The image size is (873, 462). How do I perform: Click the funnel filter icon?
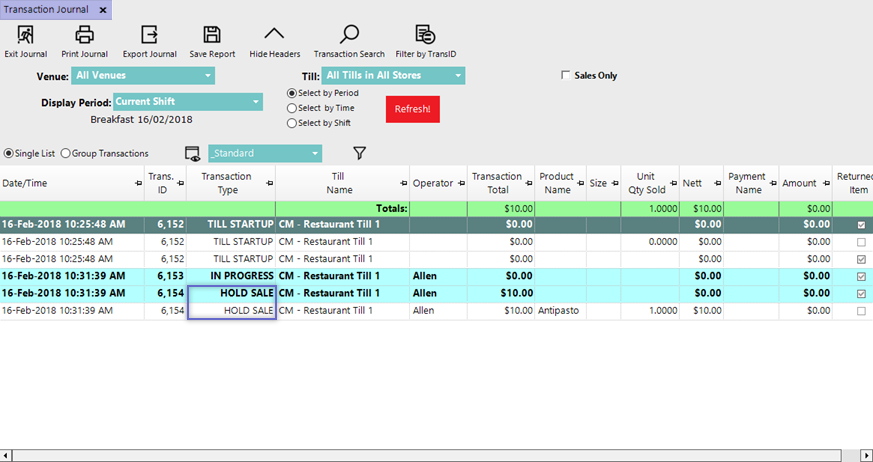click(360, 153)
